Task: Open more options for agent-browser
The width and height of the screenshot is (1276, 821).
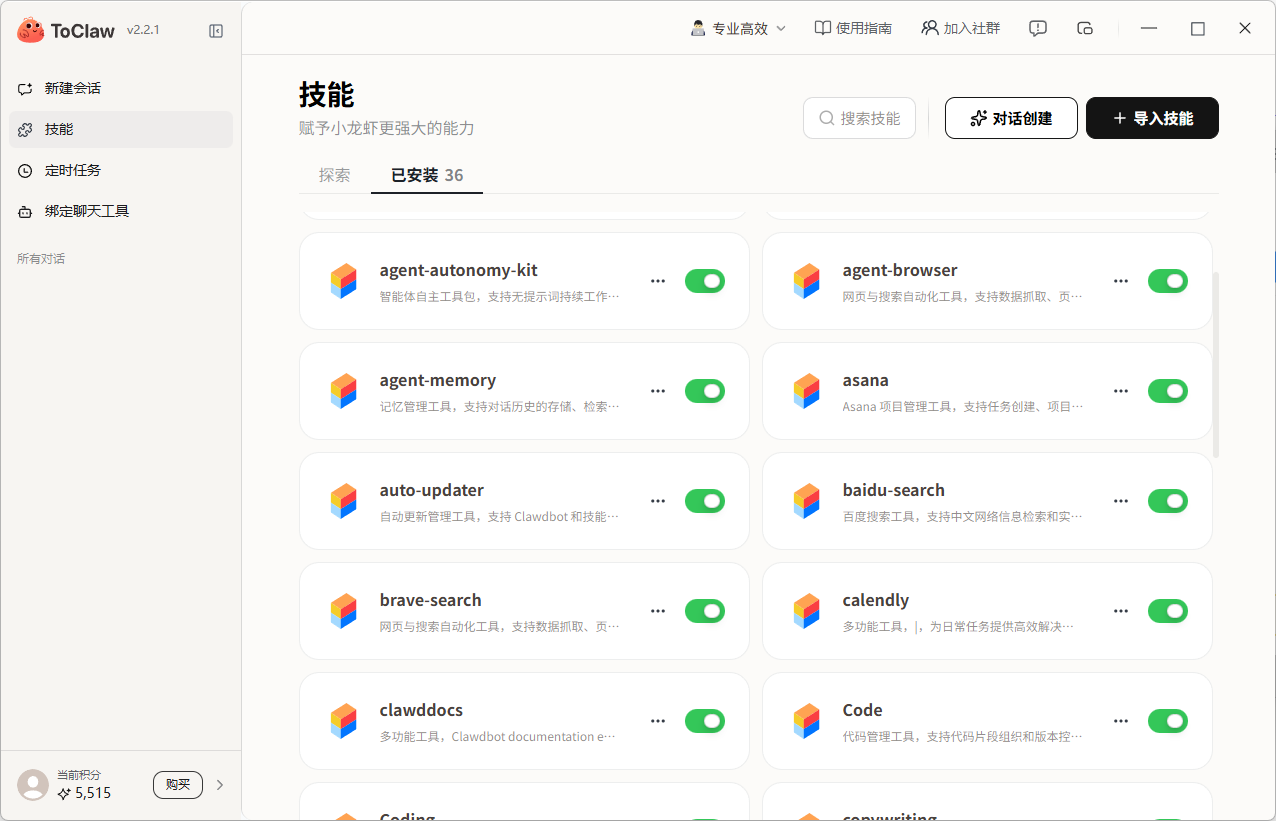Action: pos(1121,281)
